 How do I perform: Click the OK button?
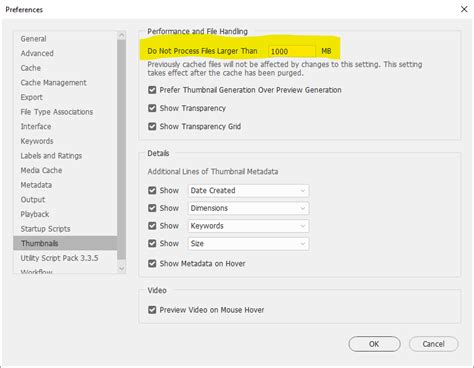pos(374,344)
